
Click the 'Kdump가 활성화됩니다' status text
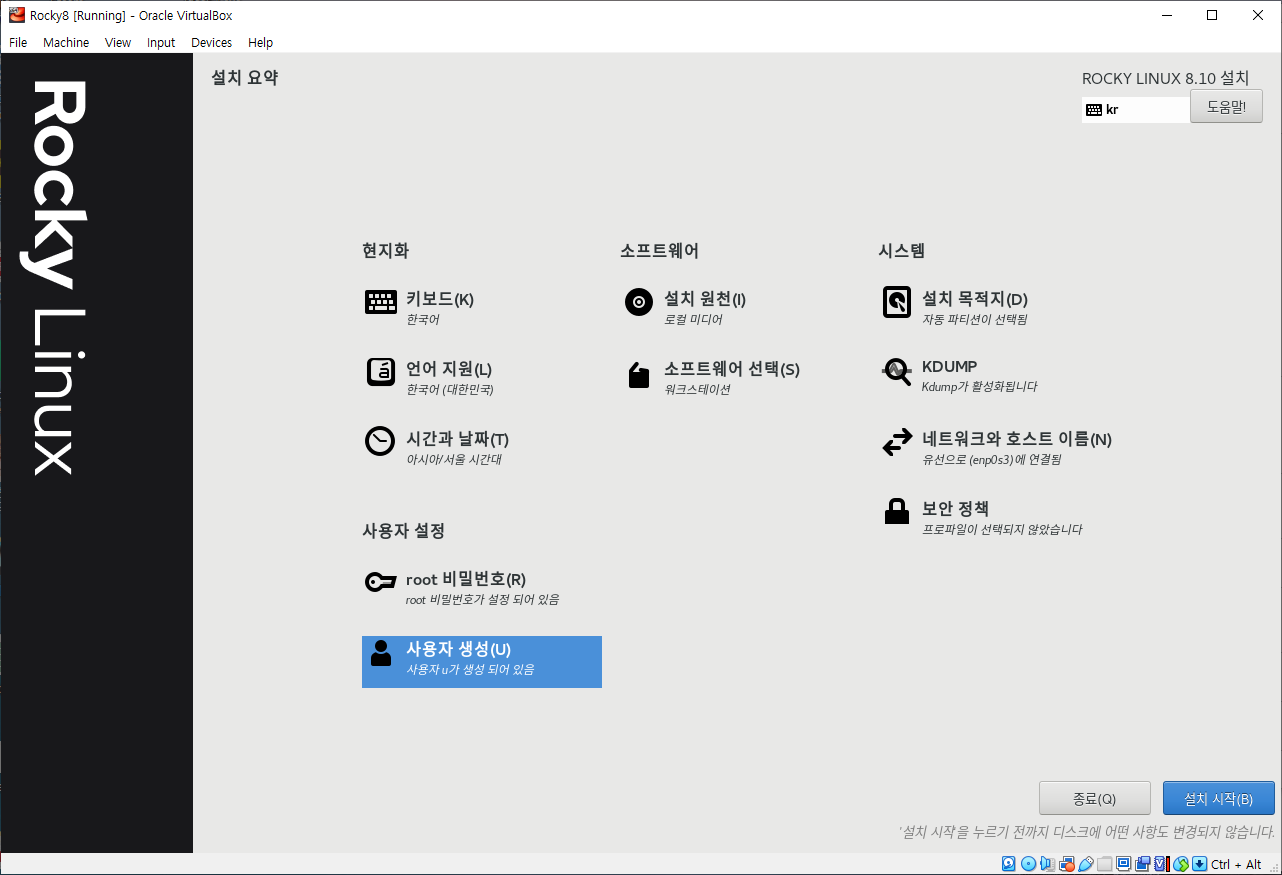[980, 387]
